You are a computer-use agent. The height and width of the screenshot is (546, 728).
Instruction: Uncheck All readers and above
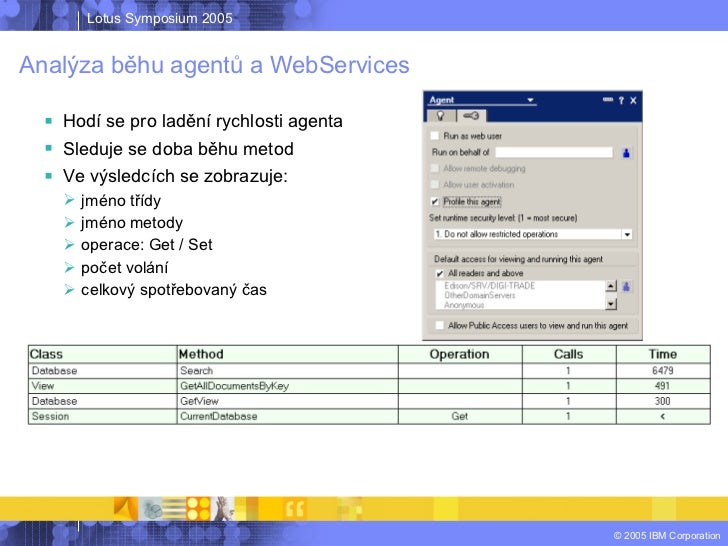tap(439, 273)
